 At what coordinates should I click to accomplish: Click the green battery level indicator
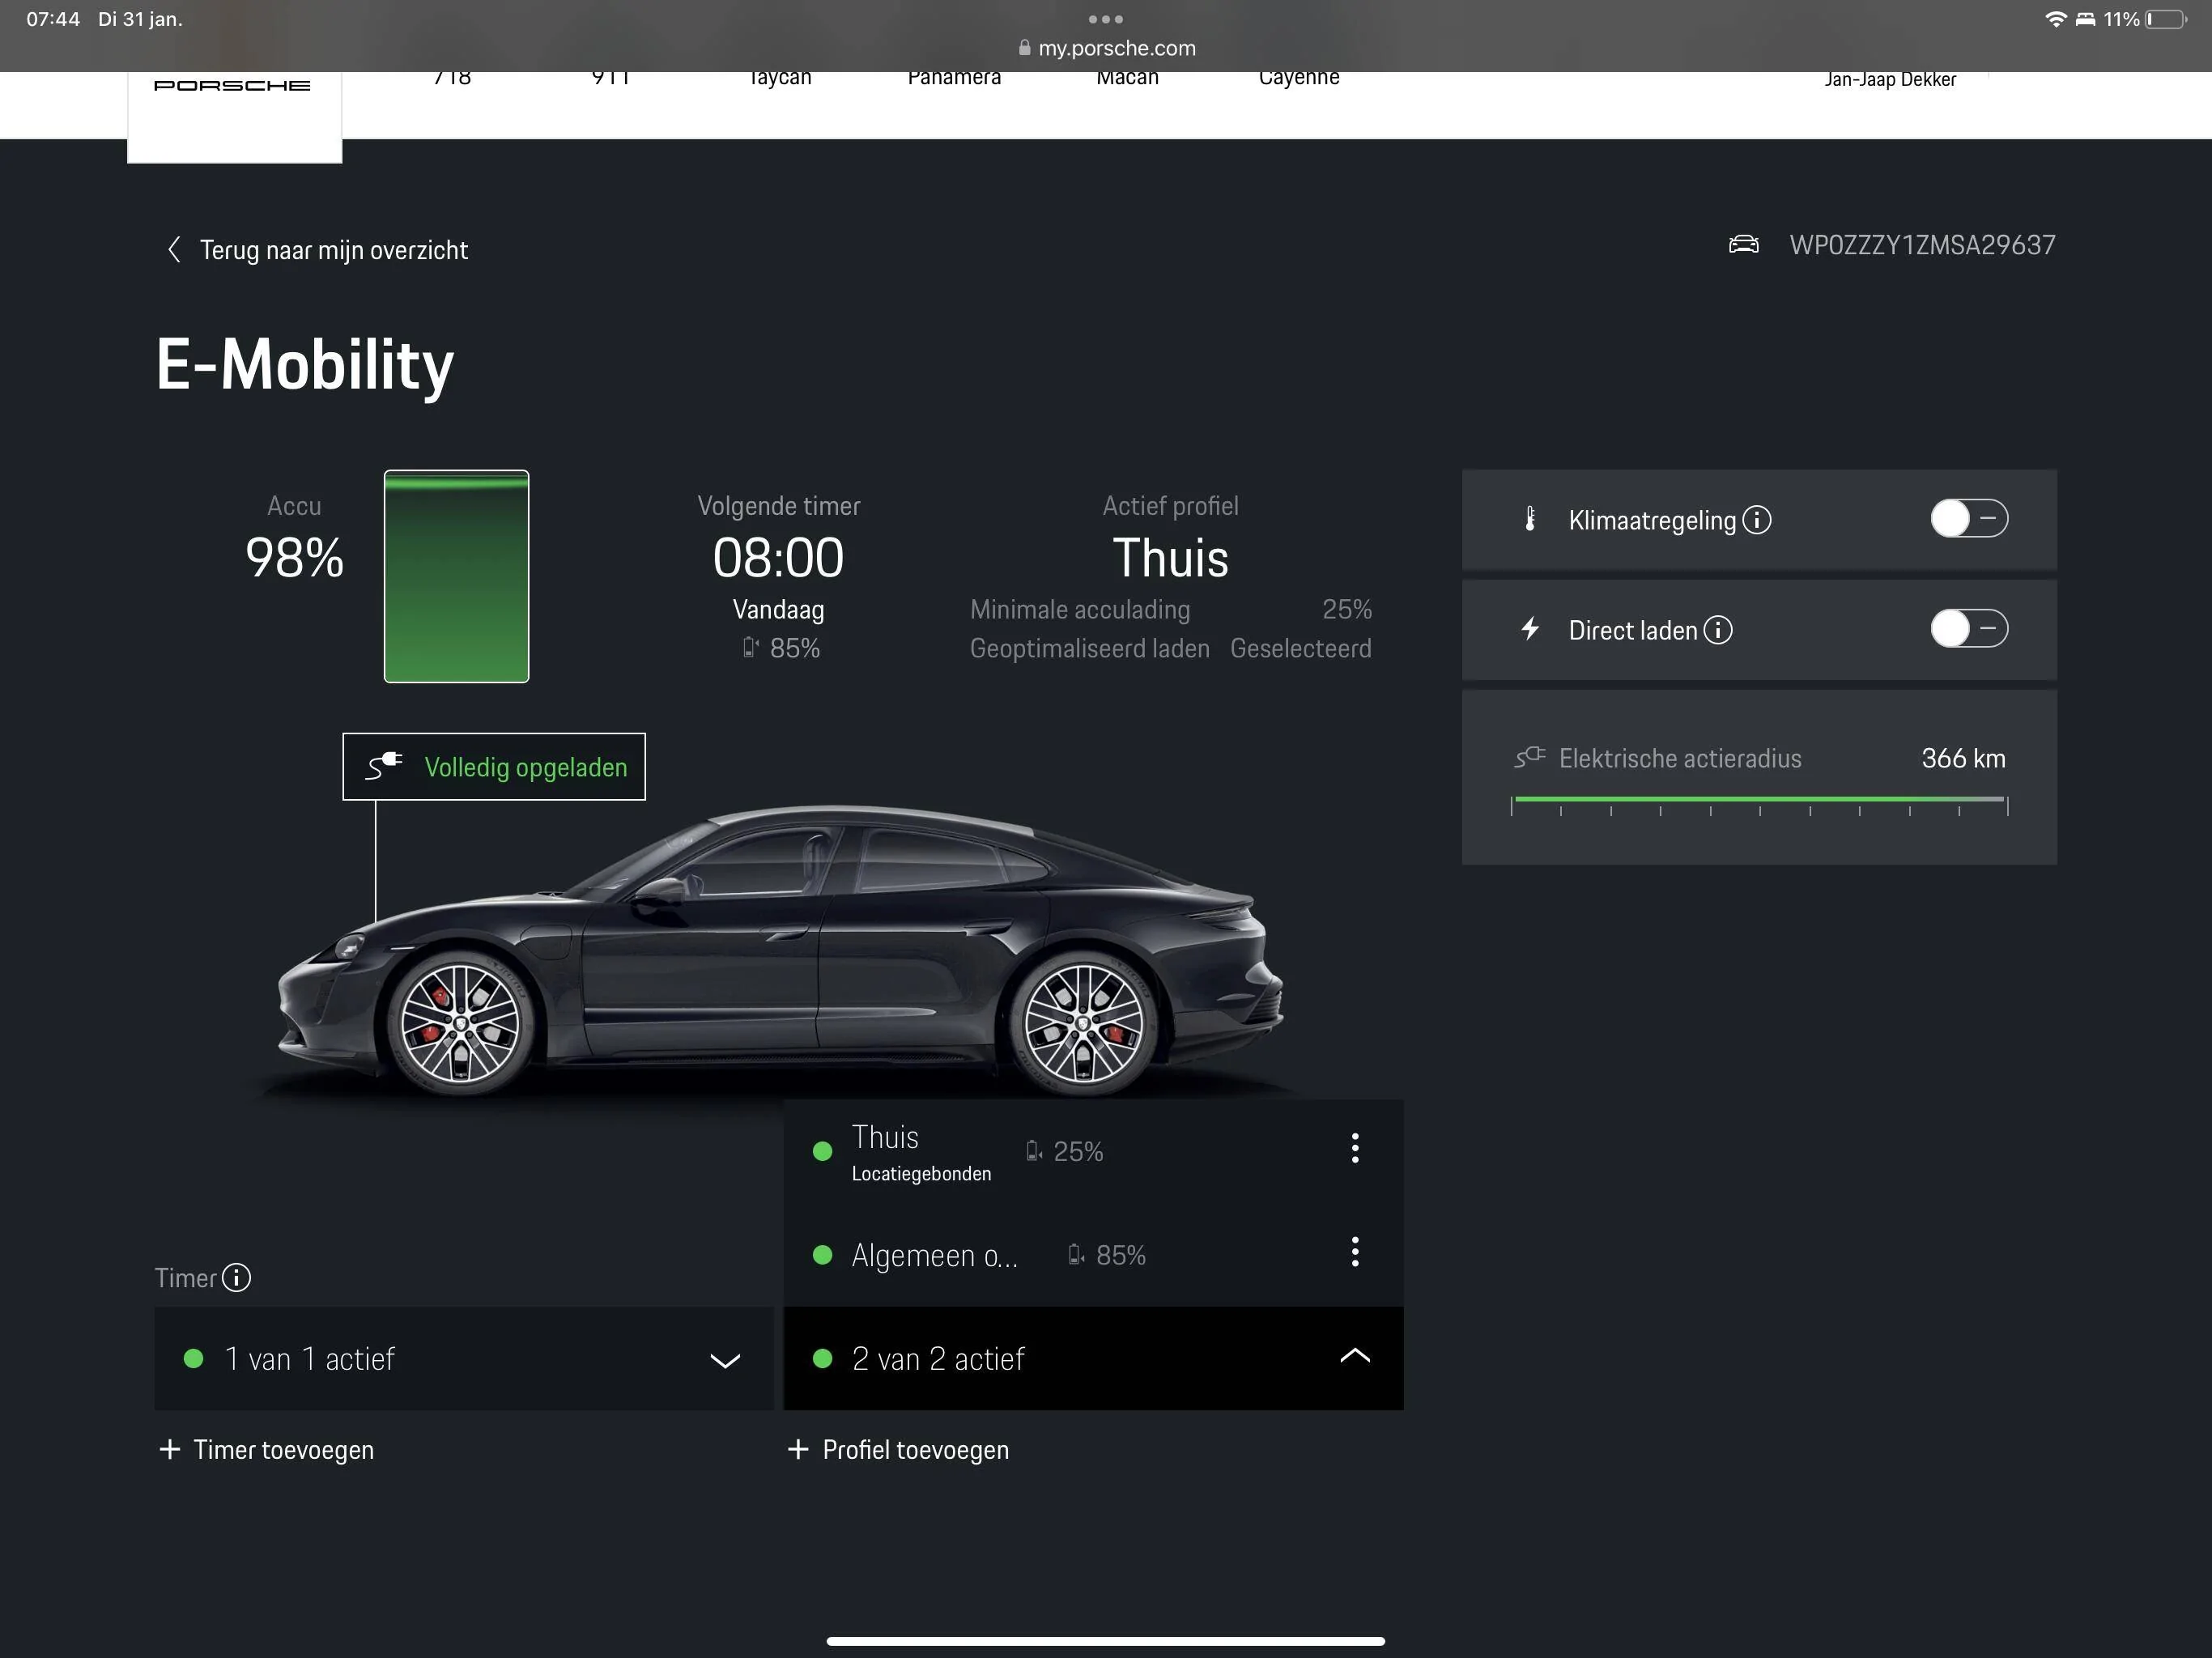coord(456,576)
